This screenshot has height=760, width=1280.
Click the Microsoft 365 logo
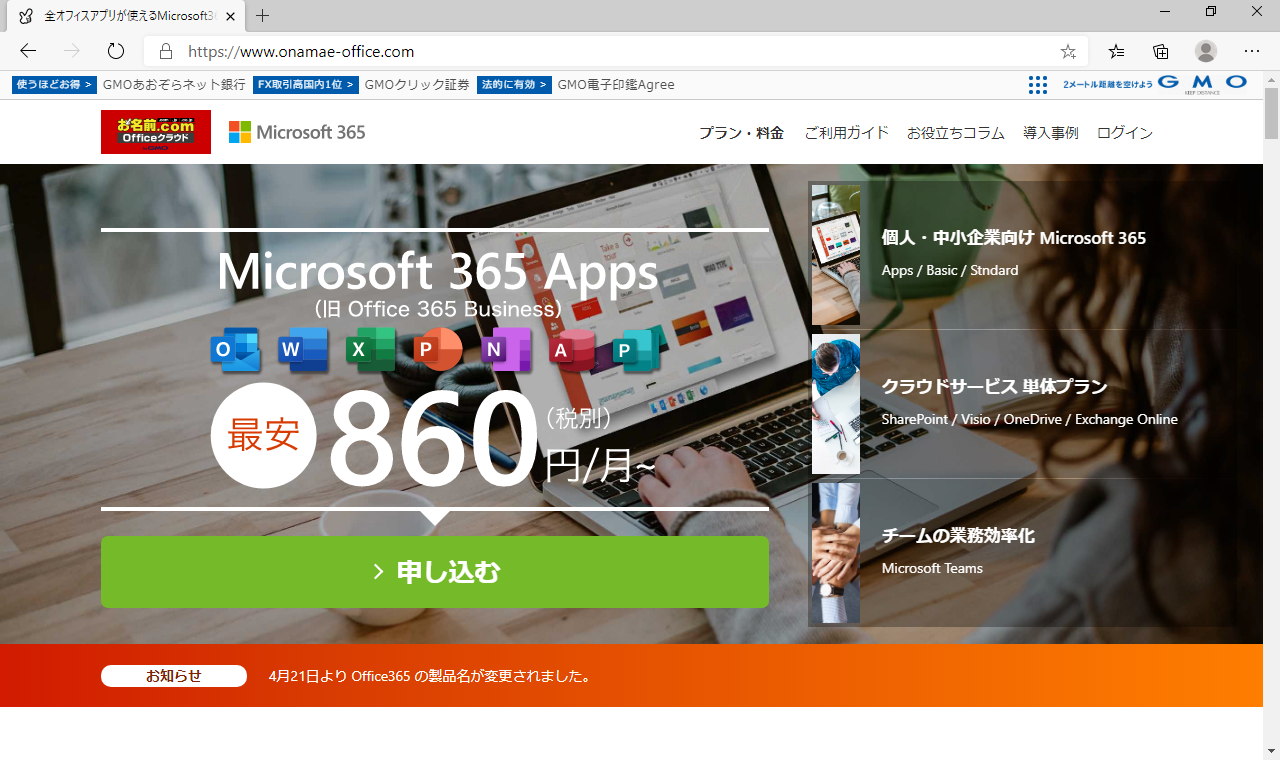[x=297, y=132]
